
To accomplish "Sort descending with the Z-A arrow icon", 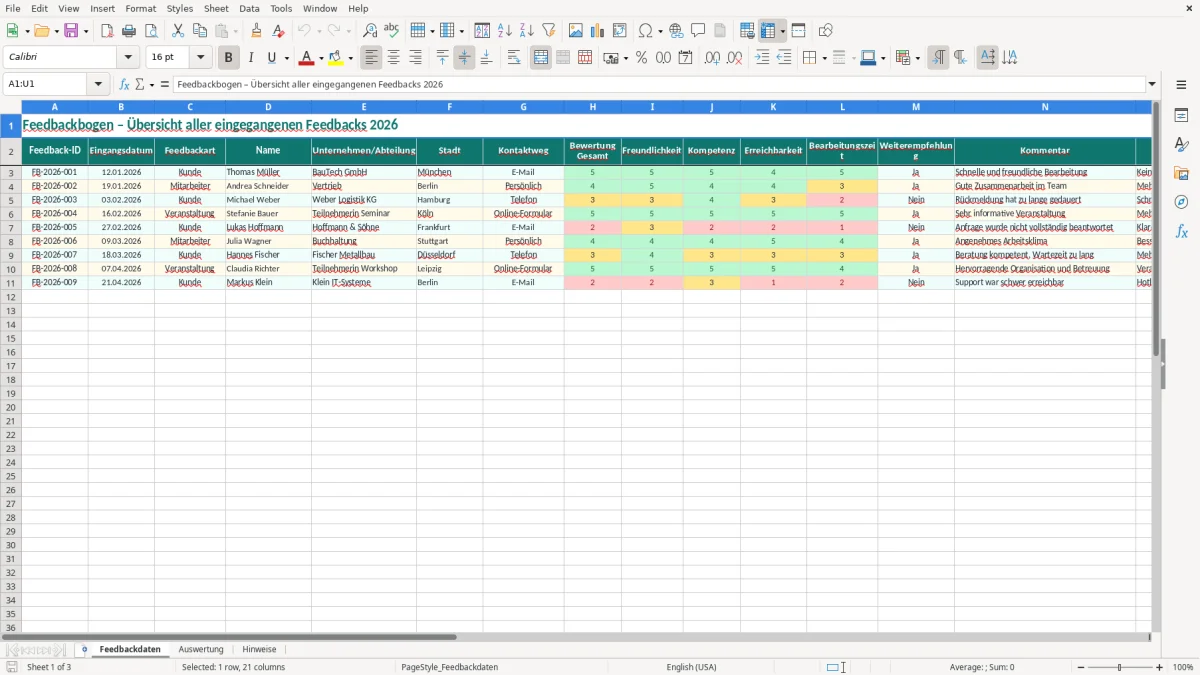I will point(527,31).
